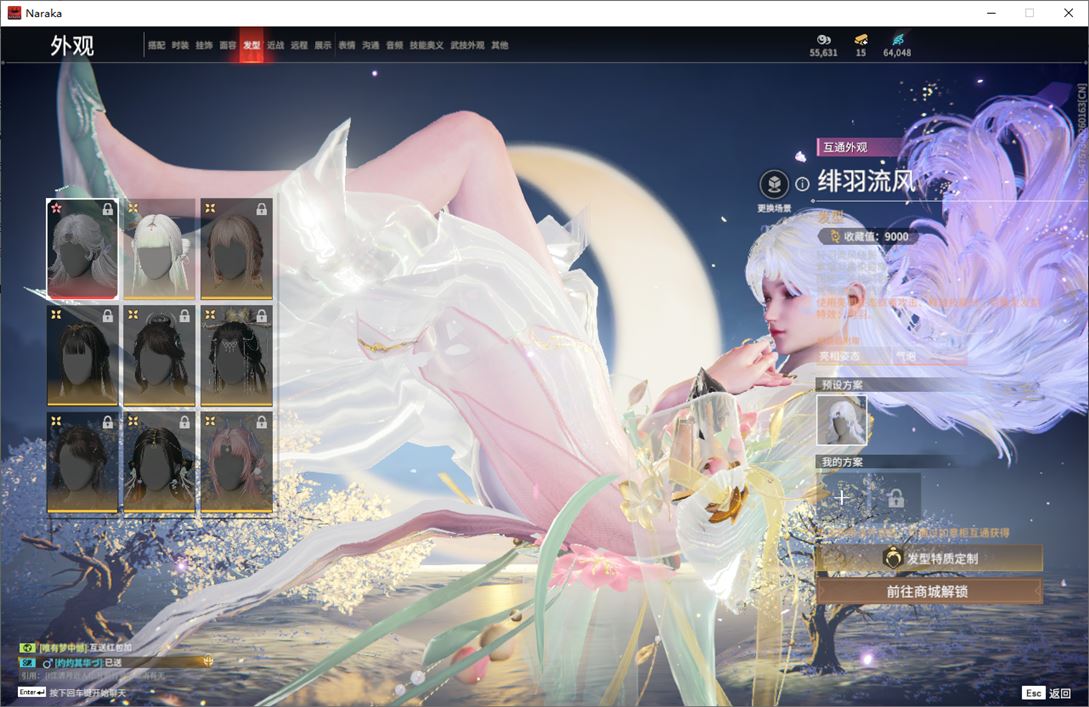Select the preset scheme thumbnail under 预设方案
Image resolution: width=1089 pixels, height=707 pixels.
pos(842,420)
